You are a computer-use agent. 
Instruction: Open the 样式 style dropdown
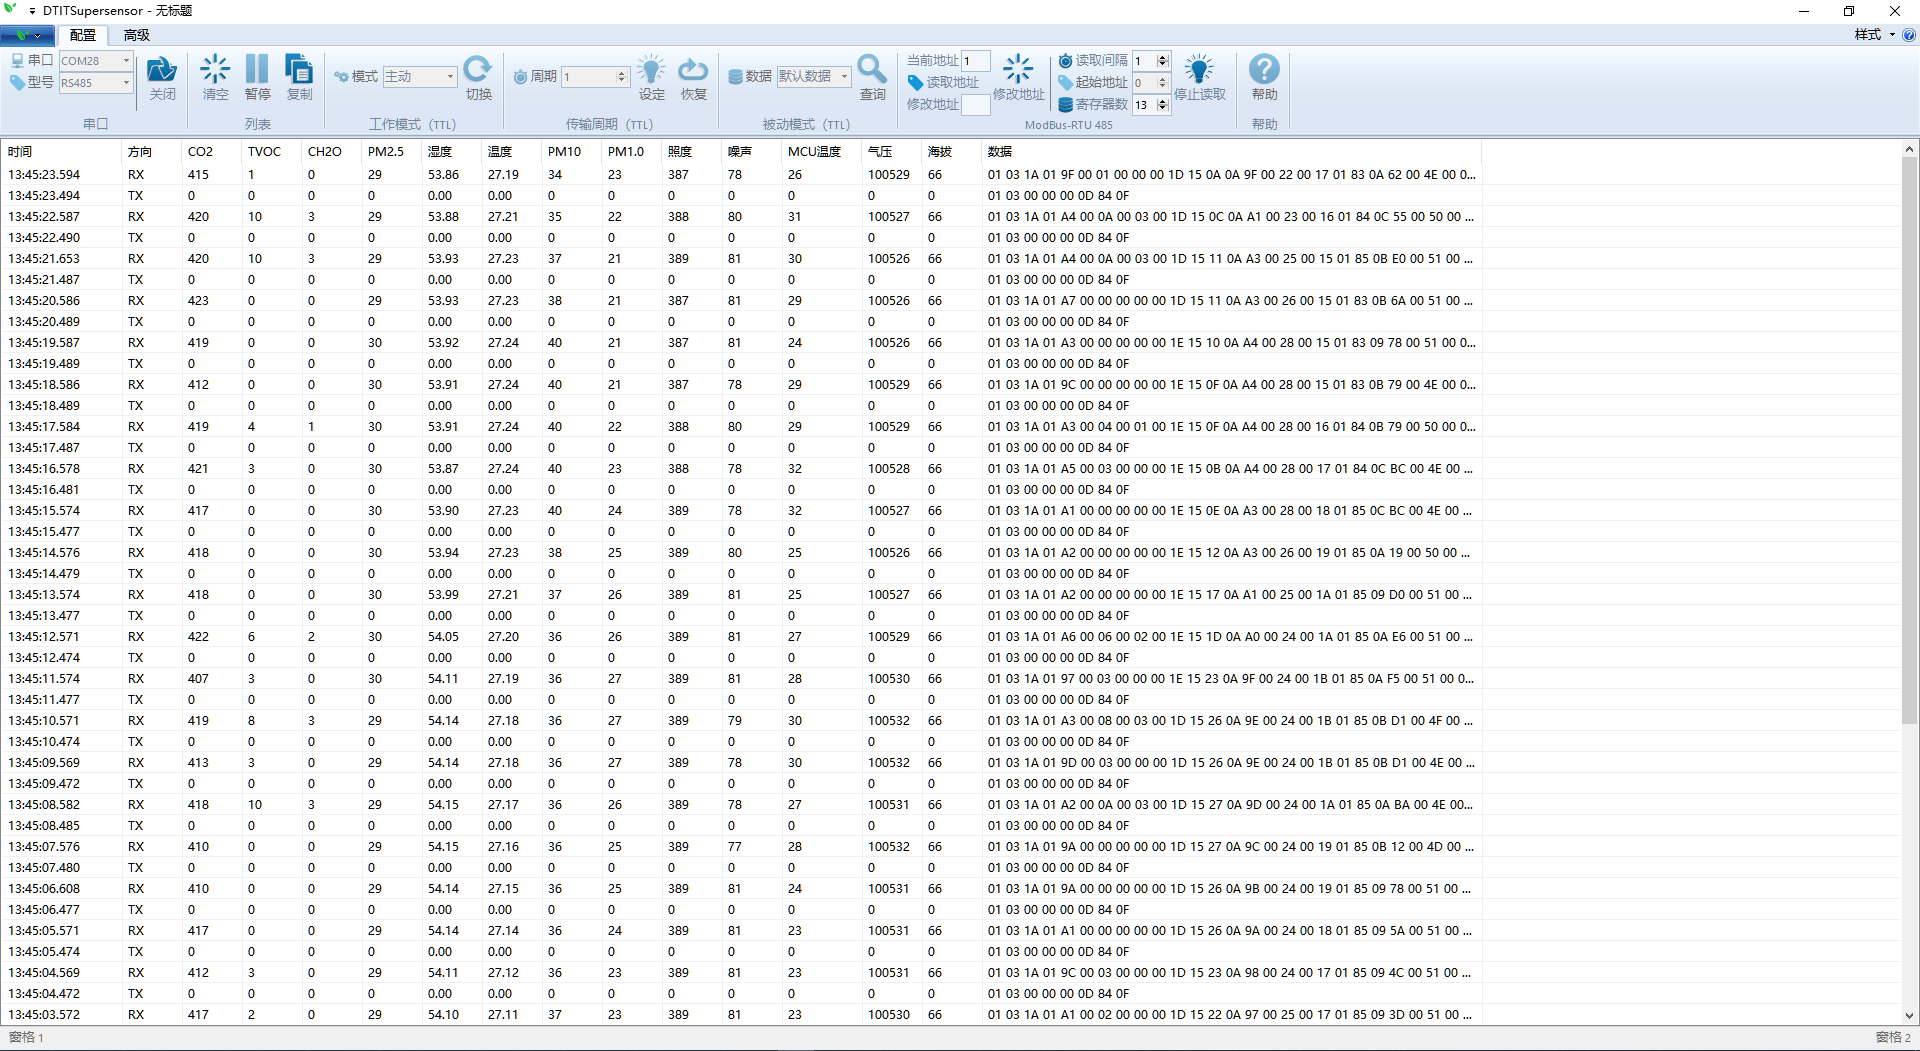pos(1874,34)
